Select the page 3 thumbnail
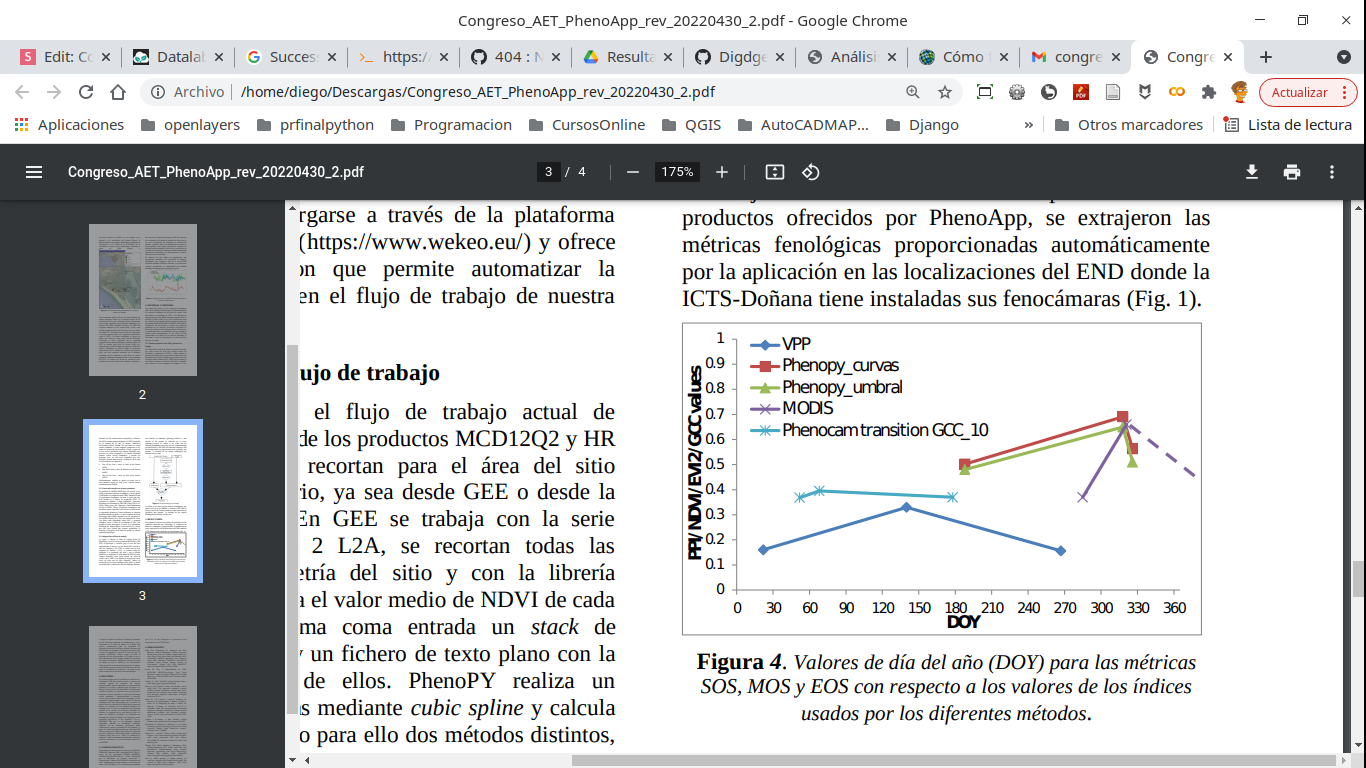This screenshot has height=768, width=1366. pos(143,501)
